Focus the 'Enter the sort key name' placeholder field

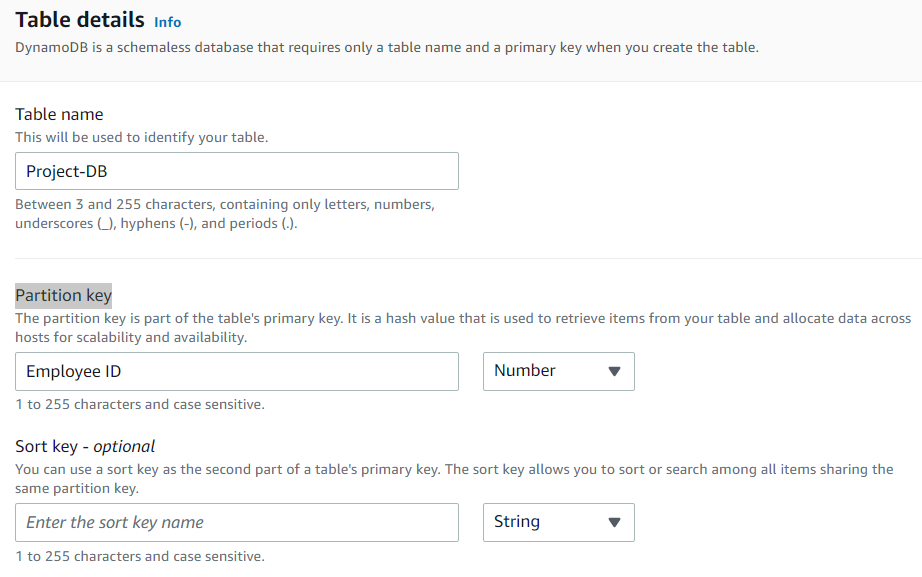[236, 522]
